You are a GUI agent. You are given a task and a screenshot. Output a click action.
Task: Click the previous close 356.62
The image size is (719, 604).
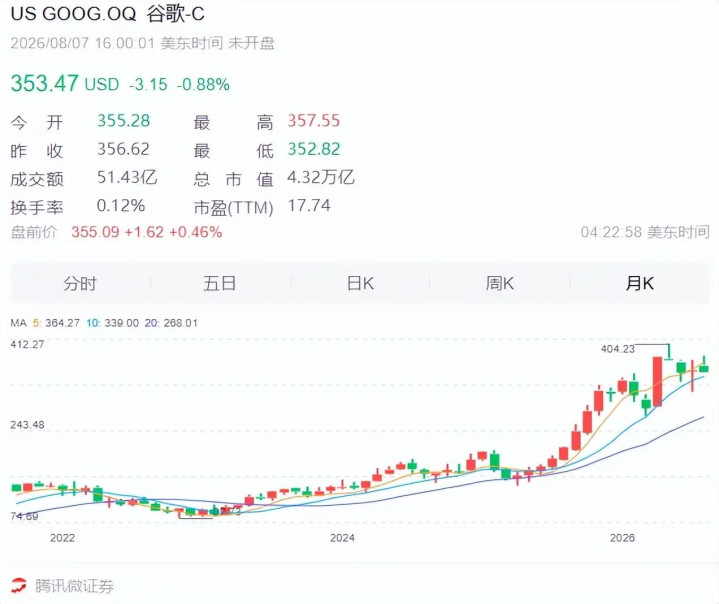tap(123, 149)
